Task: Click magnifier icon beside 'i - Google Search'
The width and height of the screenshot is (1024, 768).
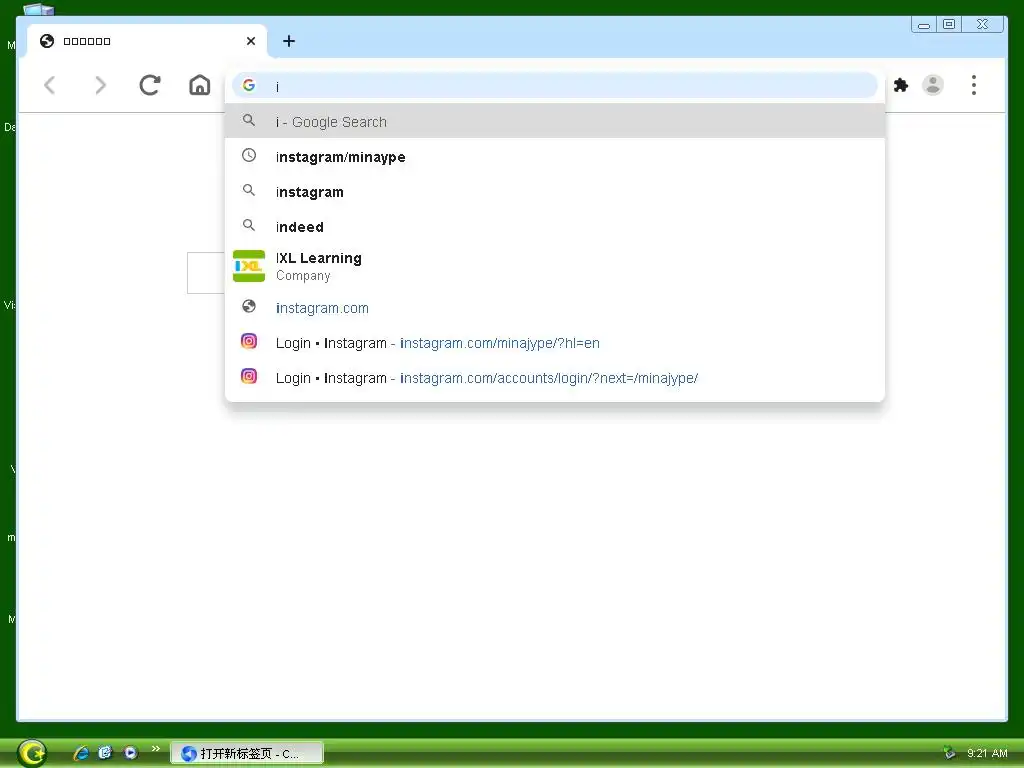Action: (249, 120)
